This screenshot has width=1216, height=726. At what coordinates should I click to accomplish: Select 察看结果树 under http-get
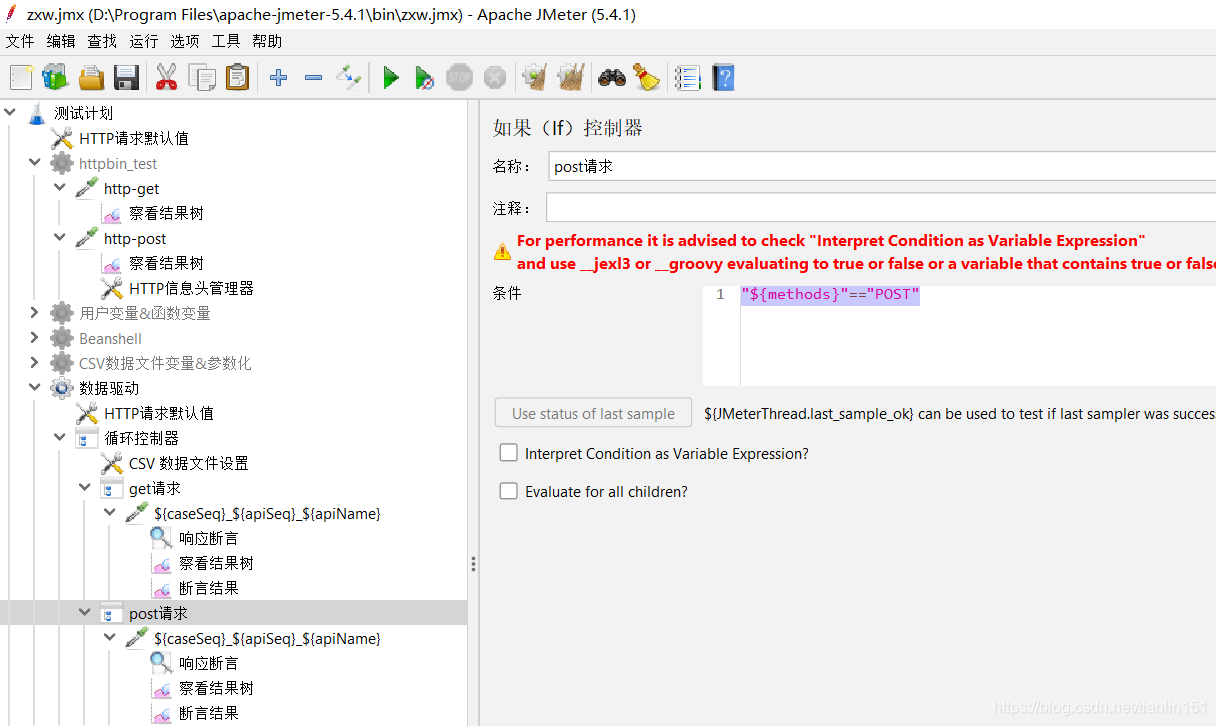click(x=166, y=213)
